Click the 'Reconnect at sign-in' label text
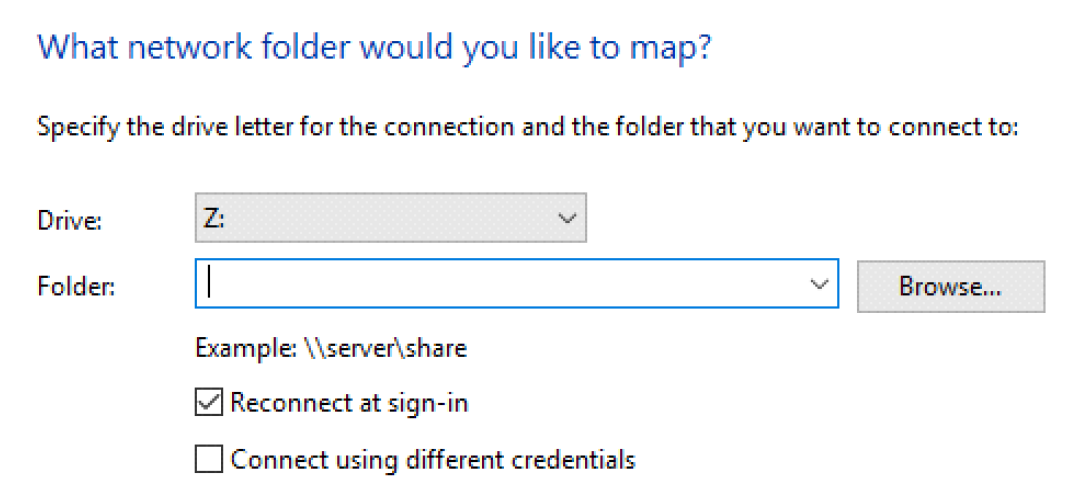Image resolution: width=1090 pixels, height=490 pixels. pos(349,403)
